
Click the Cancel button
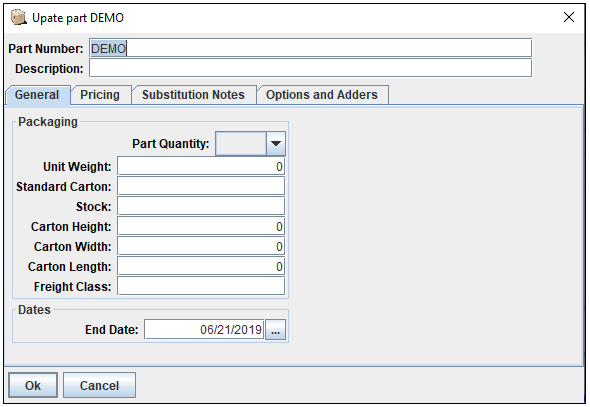pos(99,385)
